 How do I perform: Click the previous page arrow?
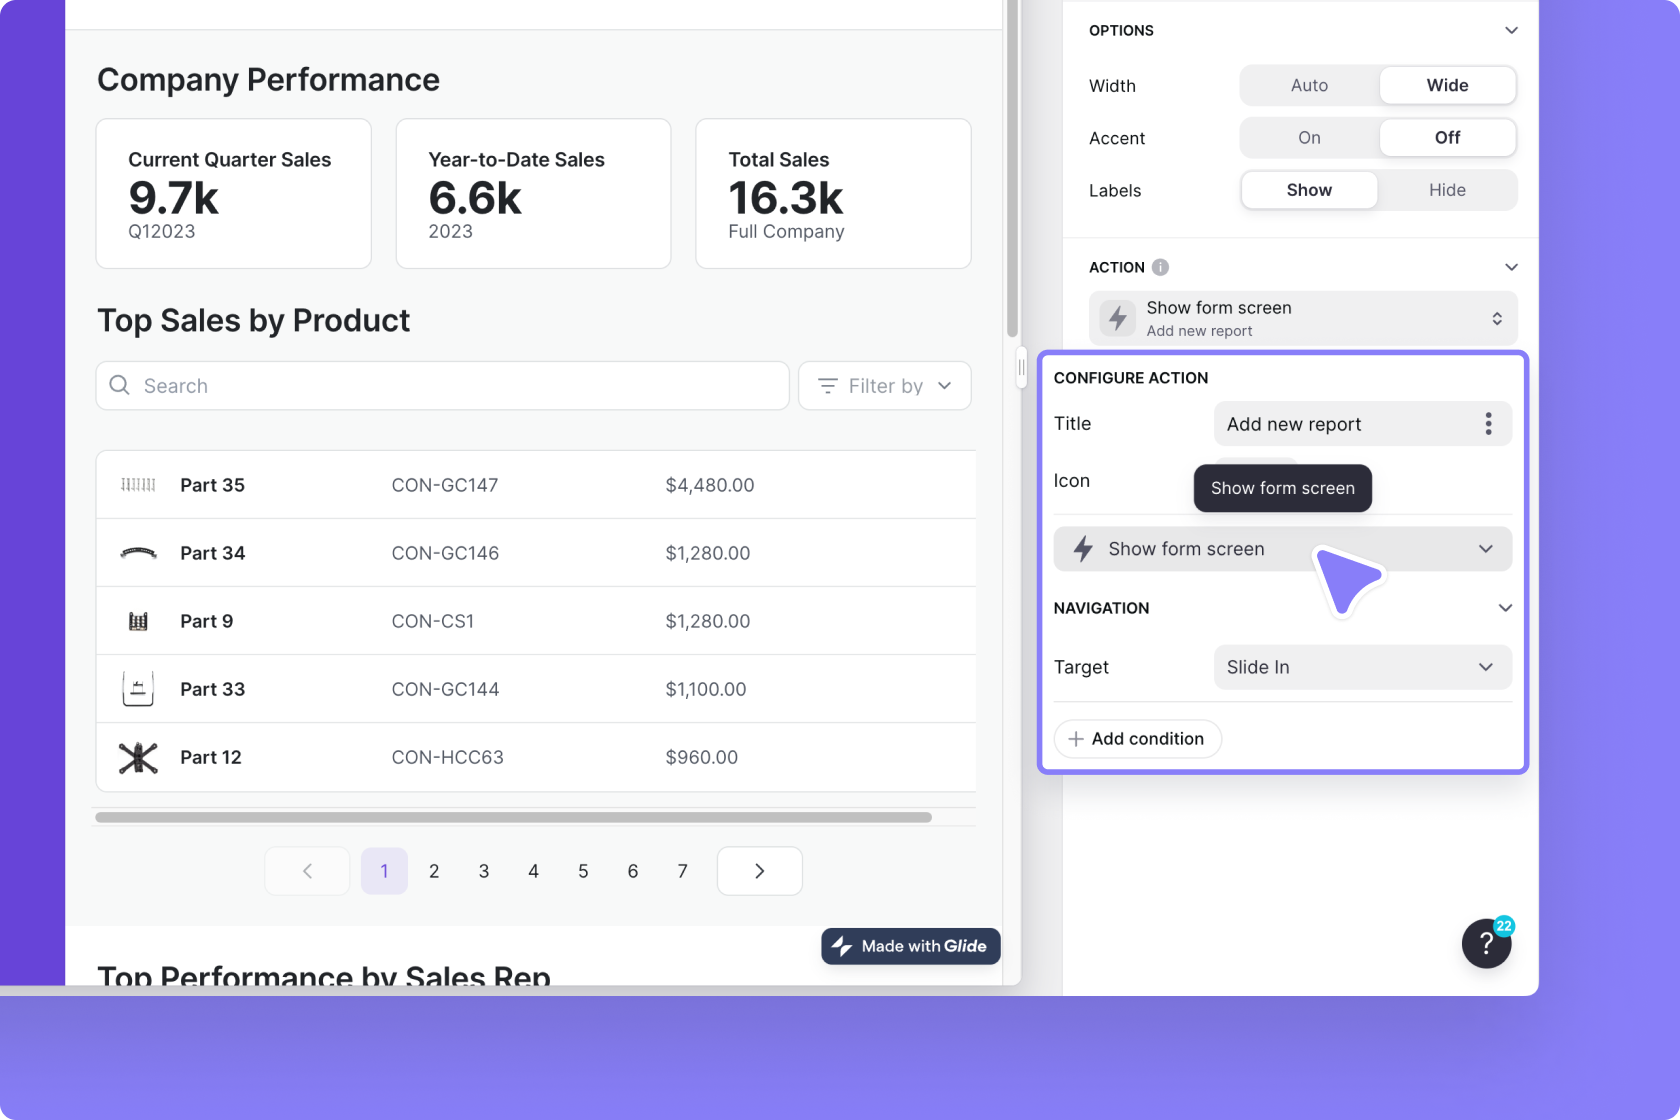(307, 871)
